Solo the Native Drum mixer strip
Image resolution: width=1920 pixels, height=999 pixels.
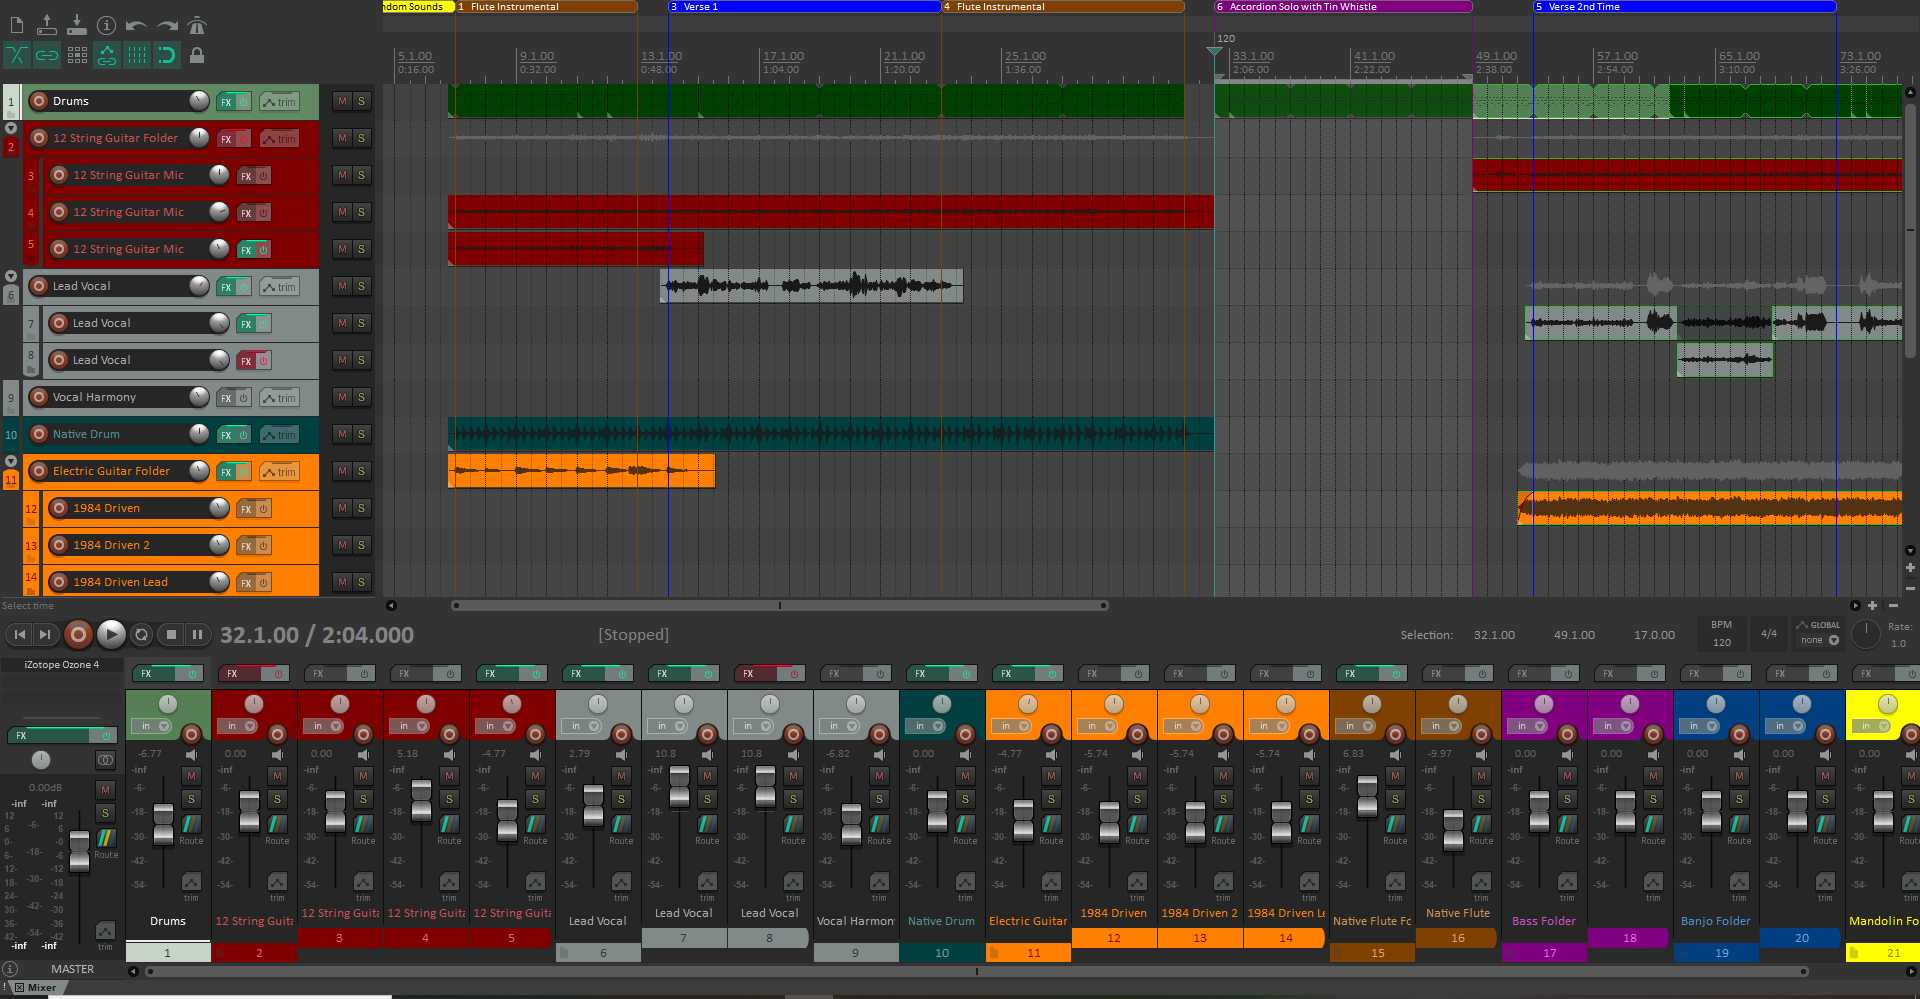965,799
